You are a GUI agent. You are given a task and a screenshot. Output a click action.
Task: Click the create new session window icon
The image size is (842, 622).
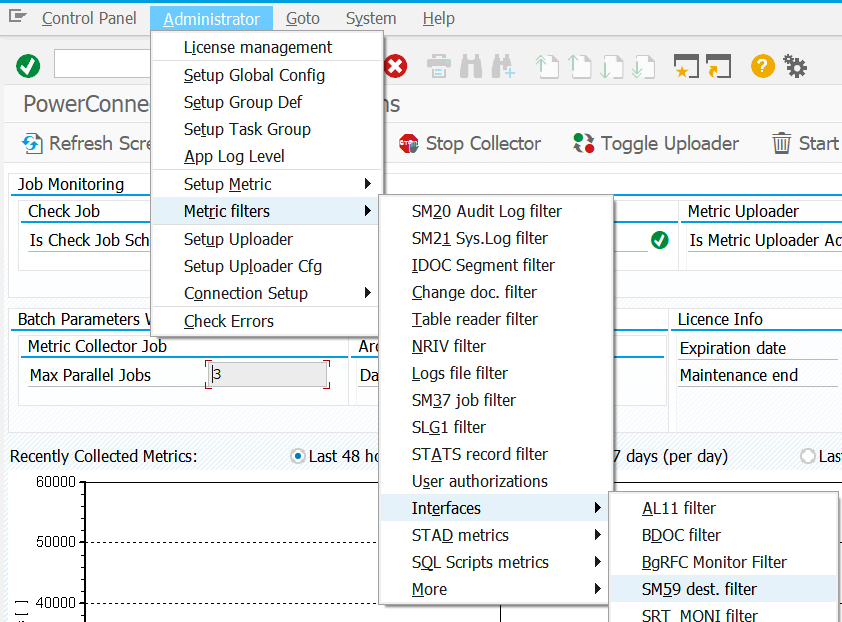tap(685, 67)
